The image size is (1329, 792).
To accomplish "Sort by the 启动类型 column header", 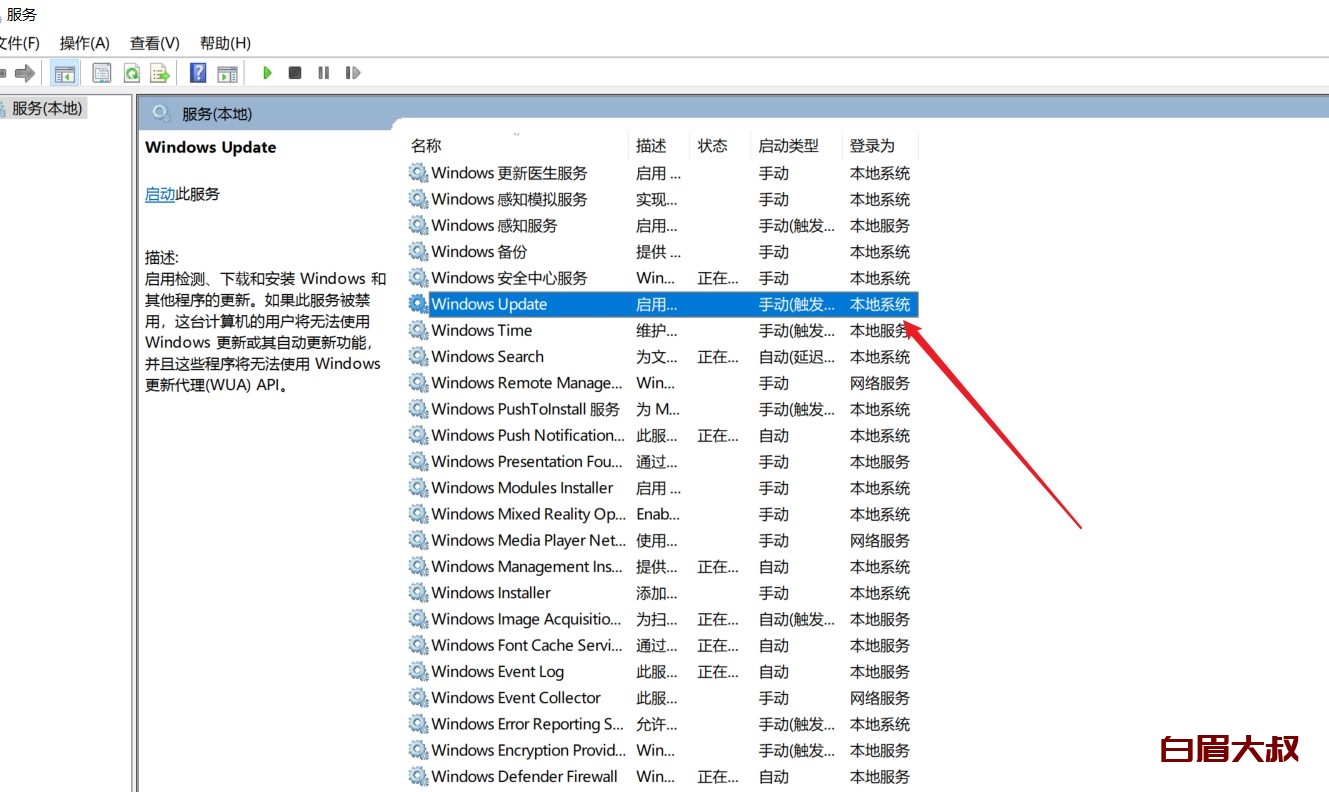I will [x=788, y=146].
